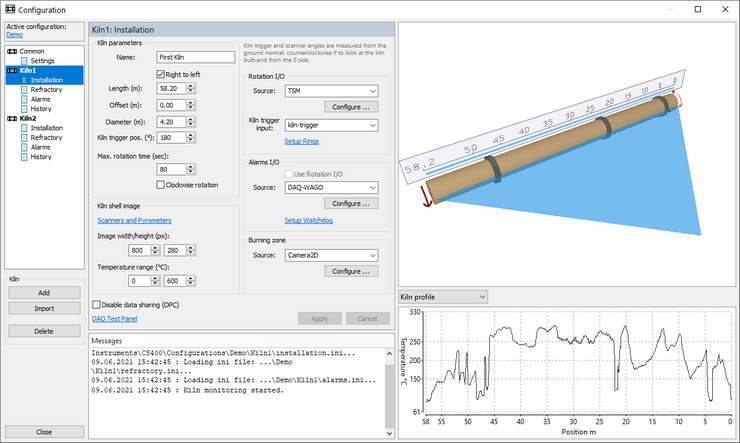Check Disable data sharing (OPC)

tap(96, 304)
